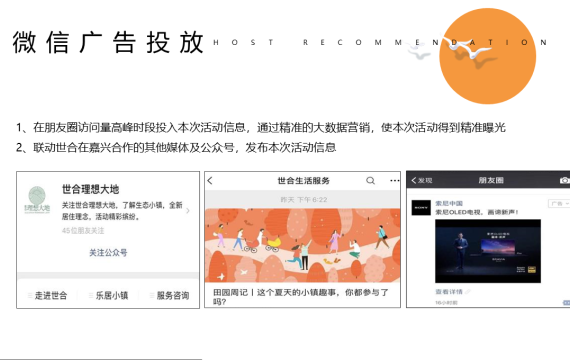Click the 微信广告投放 slide title
Screen dimensions: 570x360
pos(108,42)
